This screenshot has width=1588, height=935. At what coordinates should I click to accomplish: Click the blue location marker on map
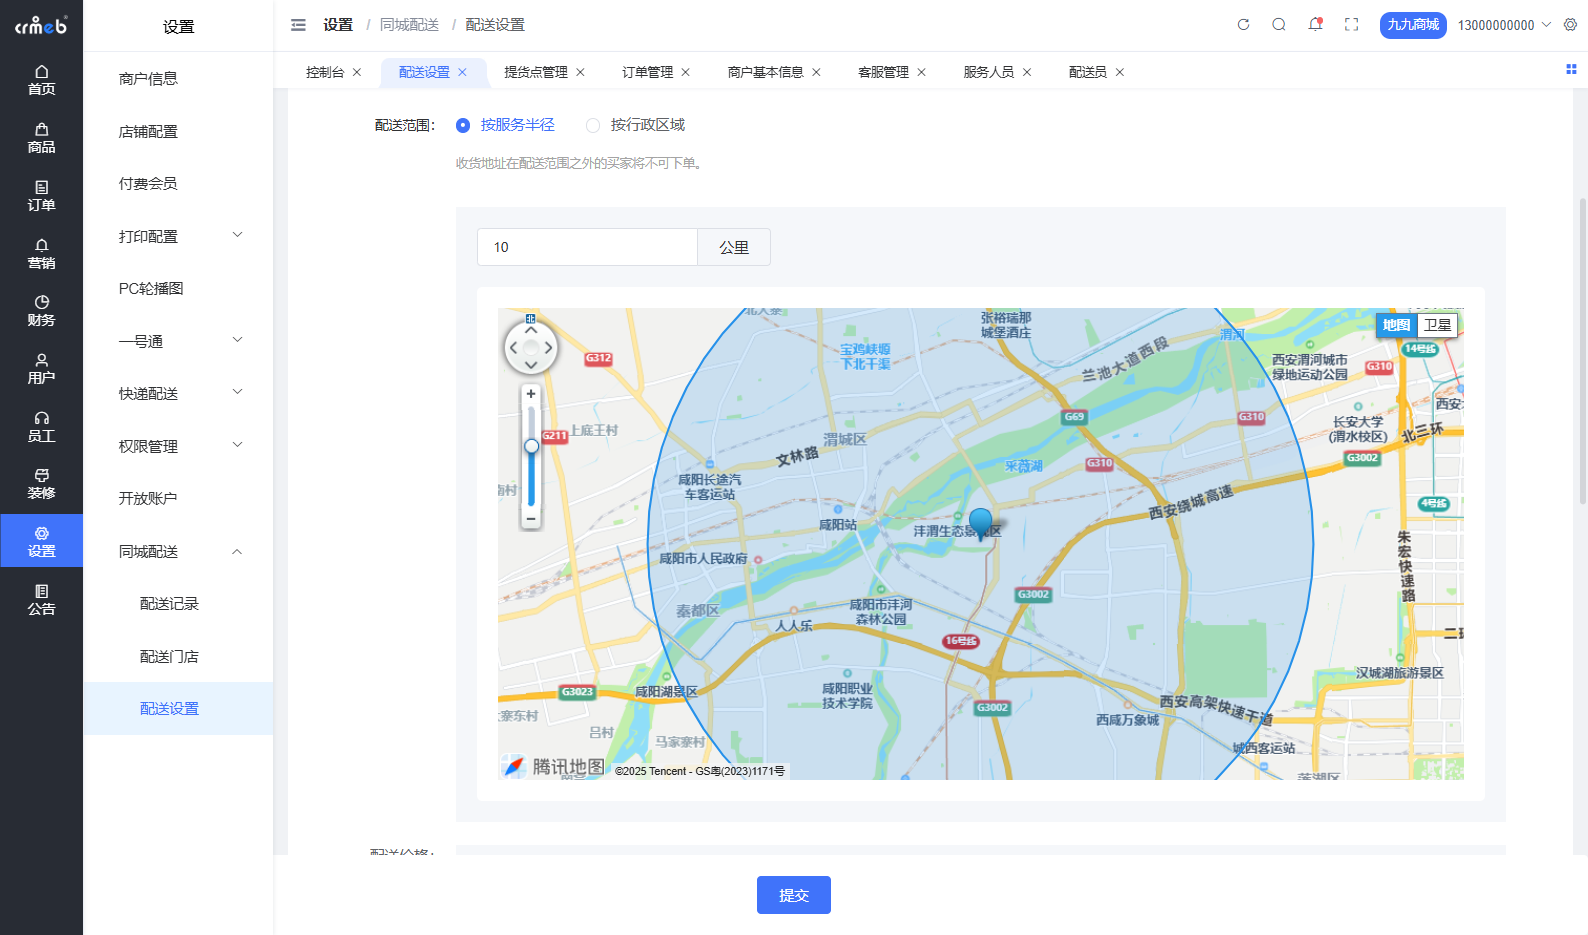[x=981, y=523]
